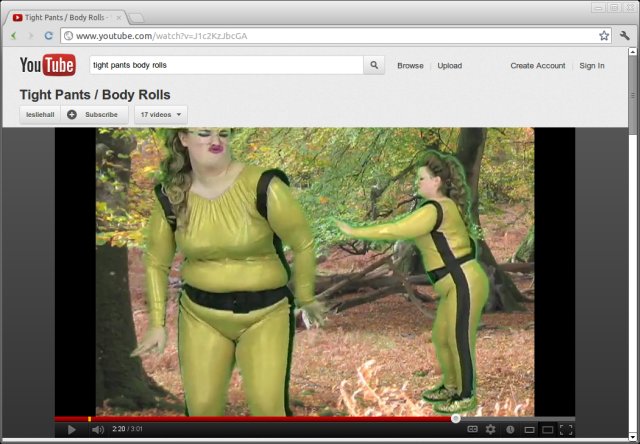640x444 pixels.
Task: Open a new browser tab
Action: 137,18
